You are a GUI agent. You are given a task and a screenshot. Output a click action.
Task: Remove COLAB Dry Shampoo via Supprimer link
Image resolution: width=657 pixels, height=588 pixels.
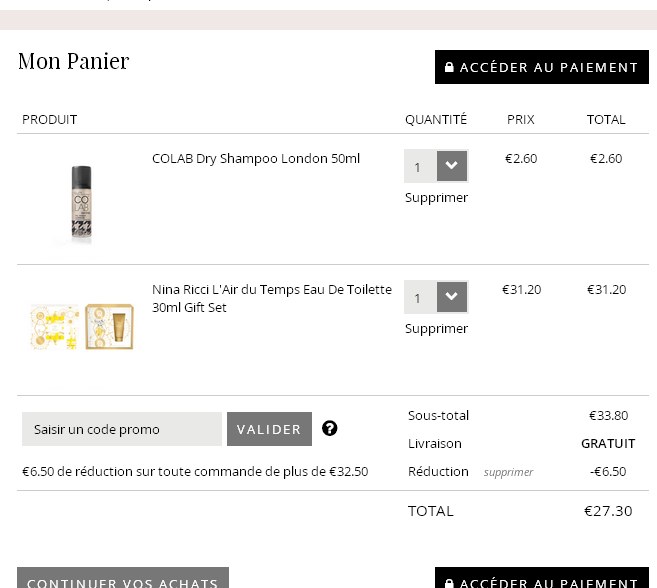tap(436, 198)
